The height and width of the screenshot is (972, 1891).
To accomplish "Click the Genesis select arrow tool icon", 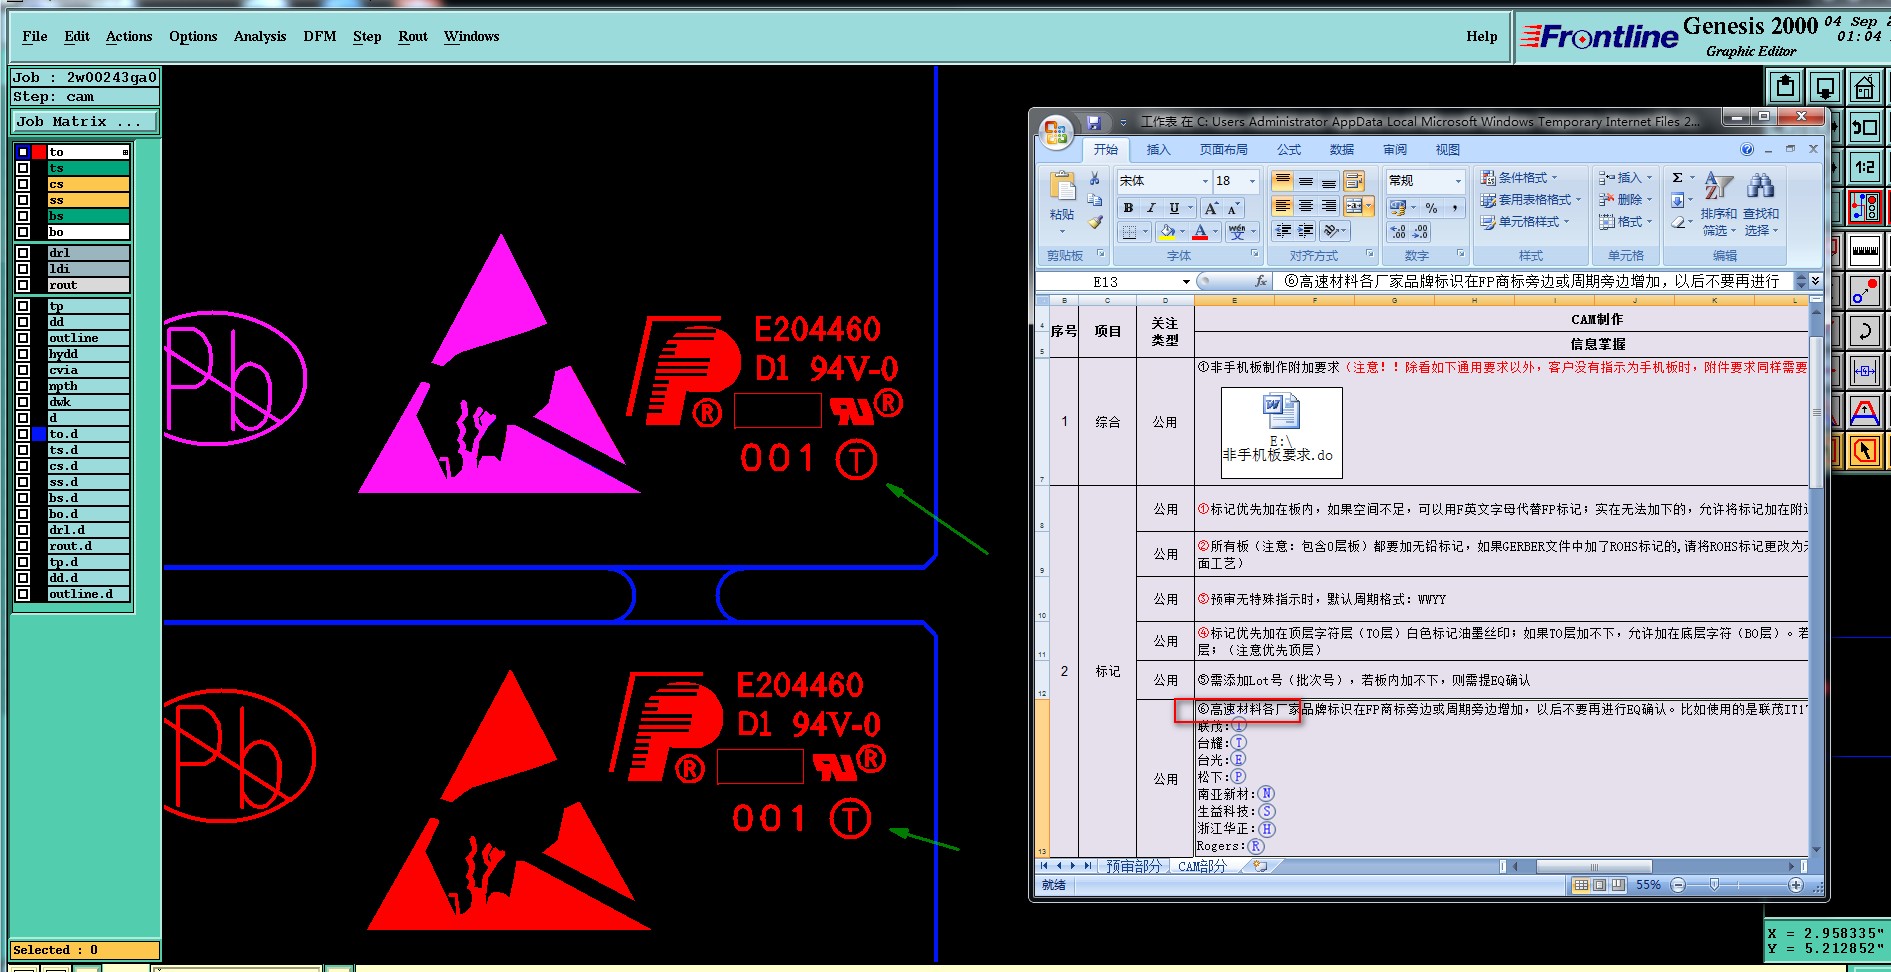I will tap(1865, 451).
